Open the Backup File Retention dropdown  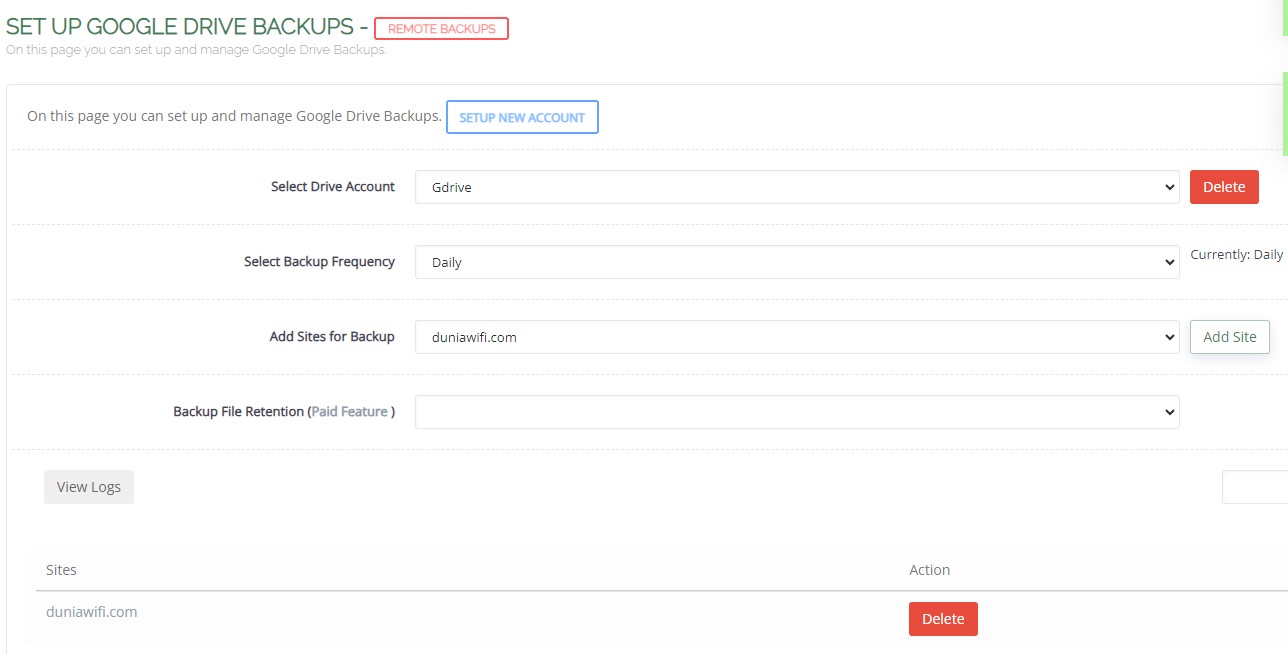795,412
